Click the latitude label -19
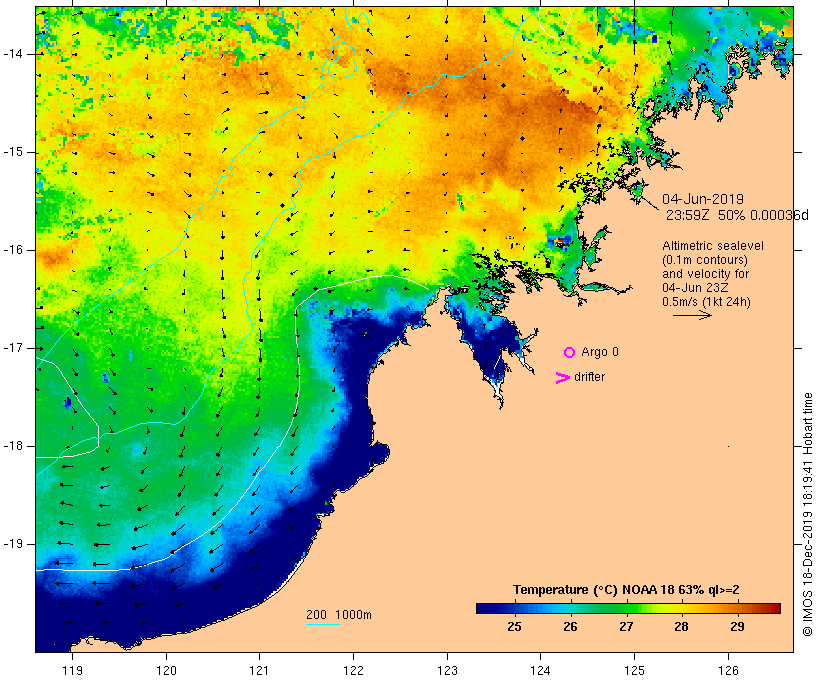The image size is (820, 680). (13, 544)
